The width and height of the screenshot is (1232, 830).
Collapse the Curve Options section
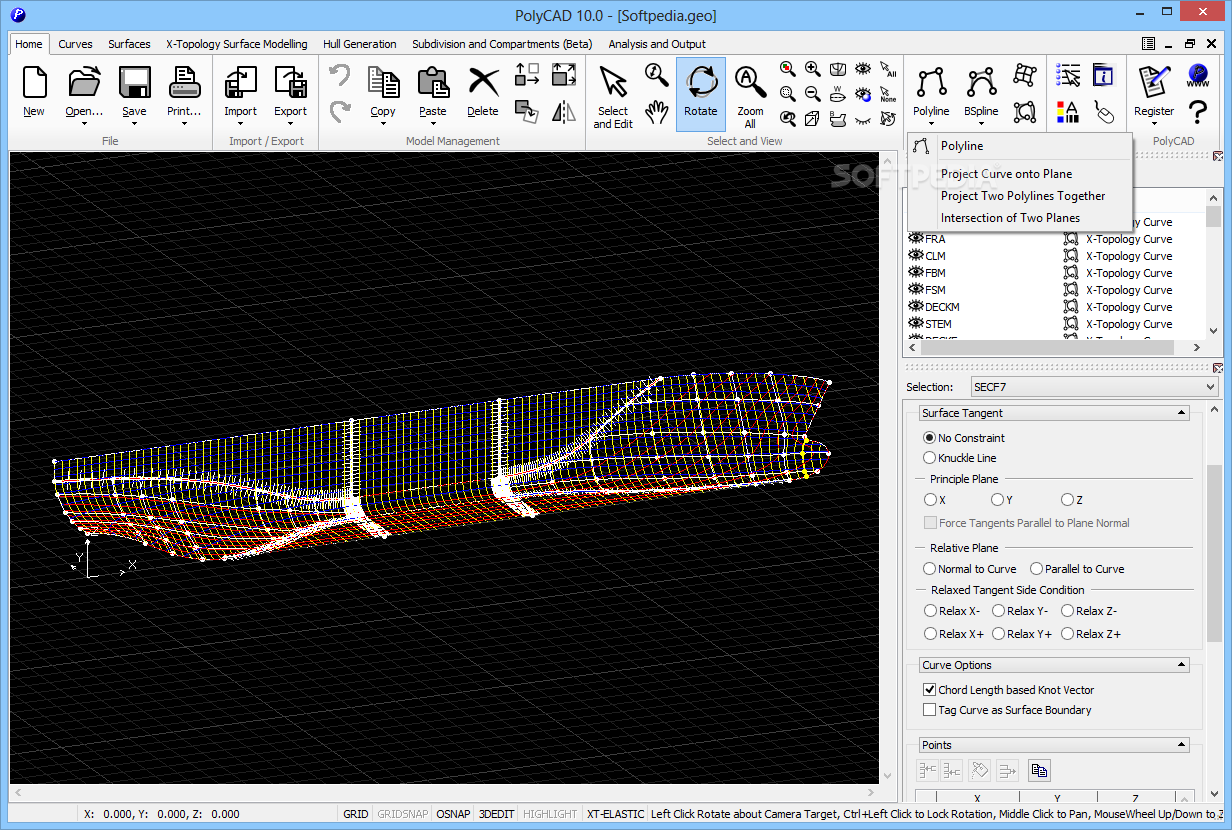click(x=1181, y=665)
